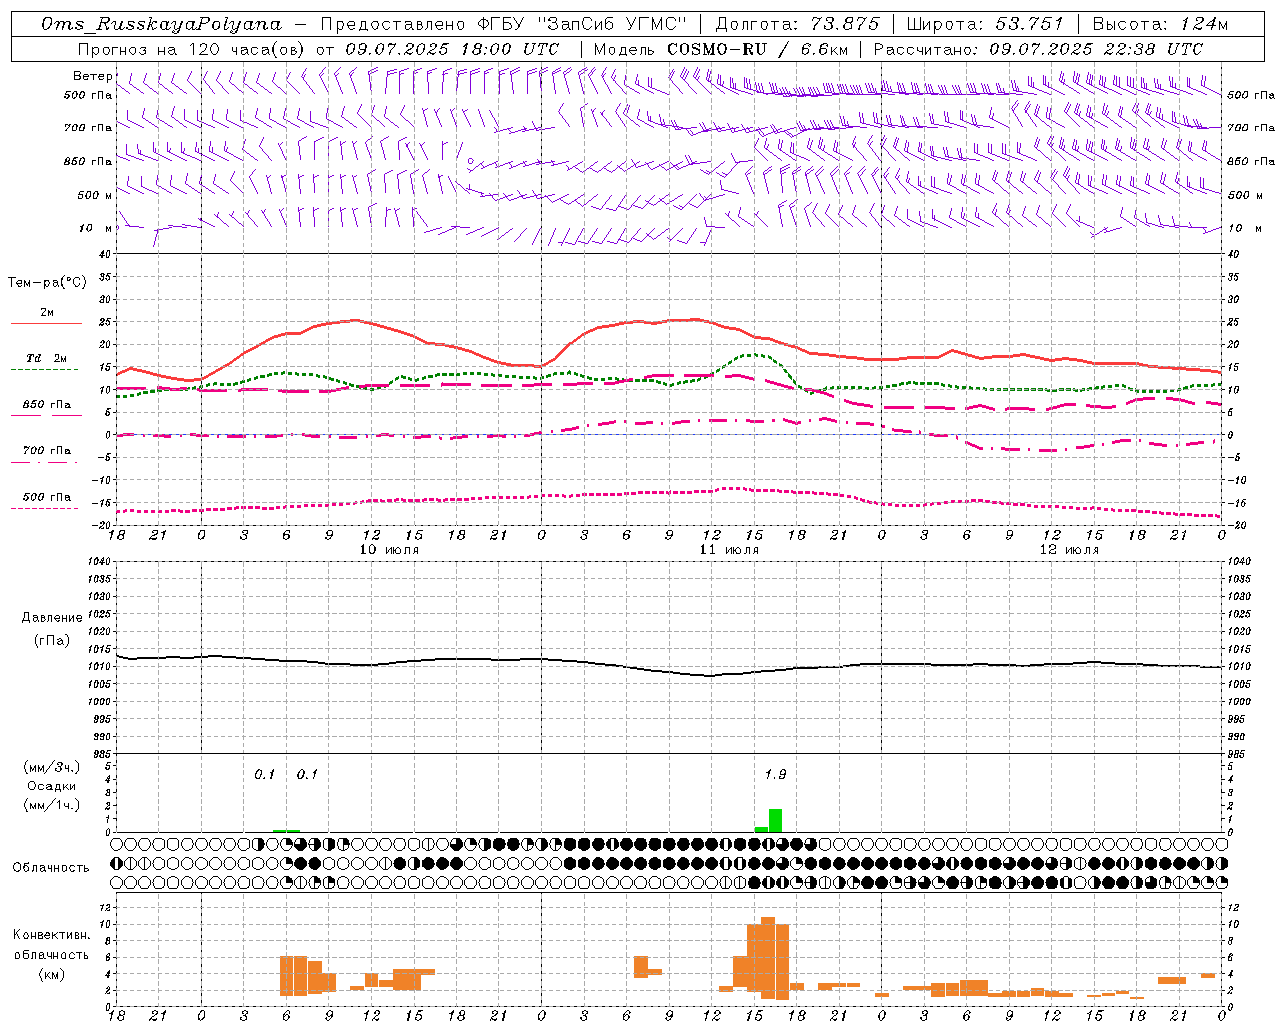Click the Тем-ра(°C) temperature axis title

tap(47, 283)
